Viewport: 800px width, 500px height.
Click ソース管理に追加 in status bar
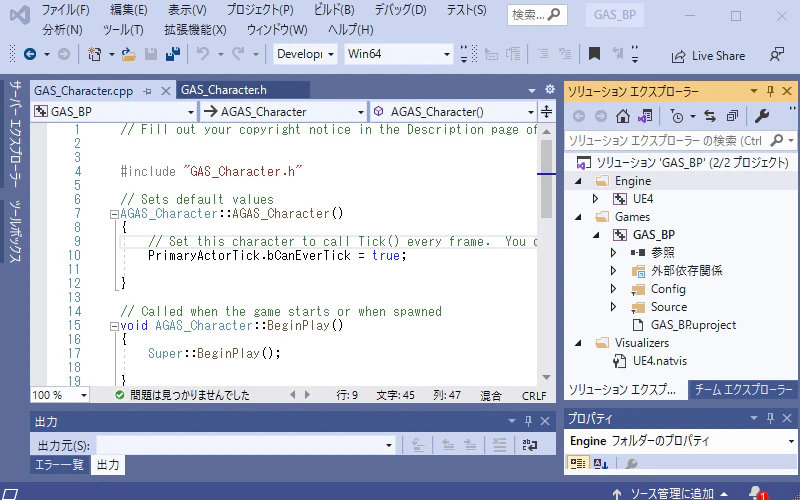670,493
